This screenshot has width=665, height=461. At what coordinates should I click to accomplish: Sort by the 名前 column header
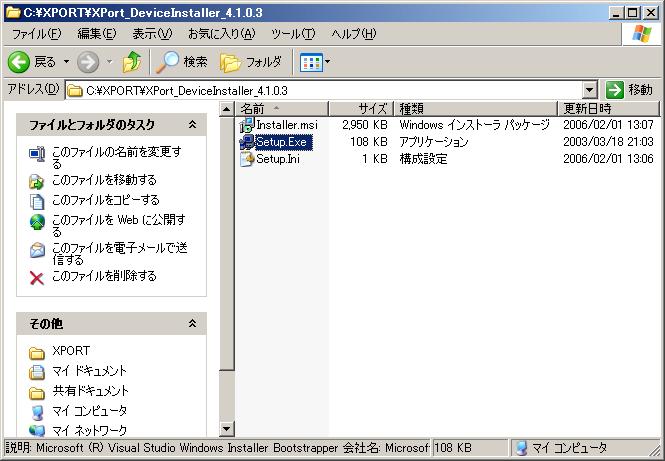tap(282, 109)
